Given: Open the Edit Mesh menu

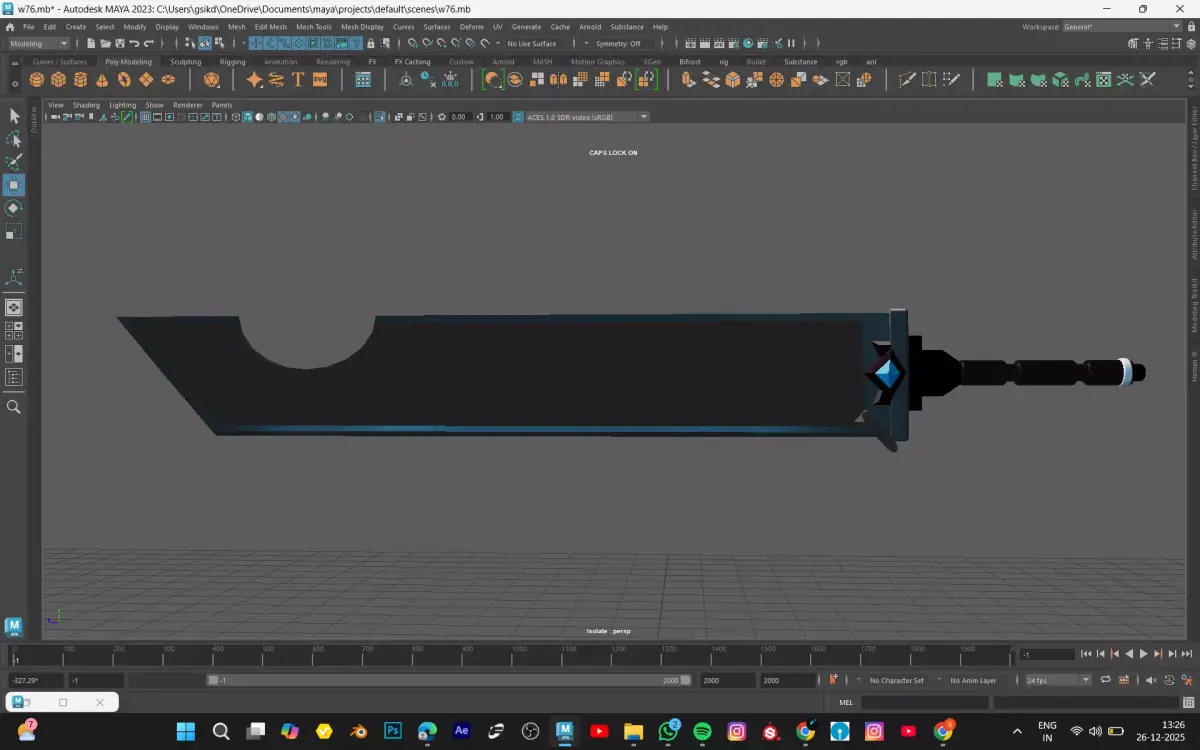Looking at the screenshot, I should point(270,27).
